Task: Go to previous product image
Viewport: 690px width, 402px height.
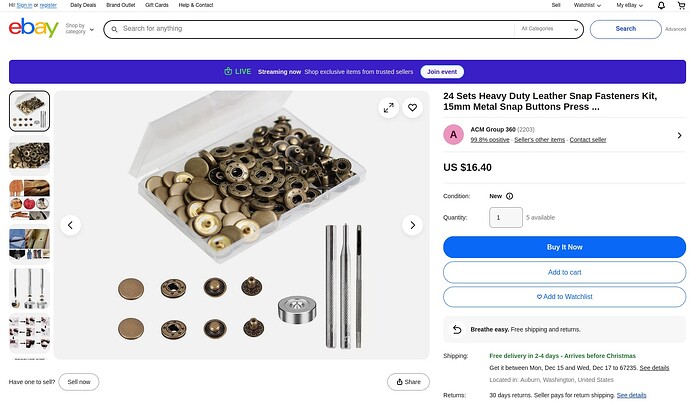Action: coord(70,225)
